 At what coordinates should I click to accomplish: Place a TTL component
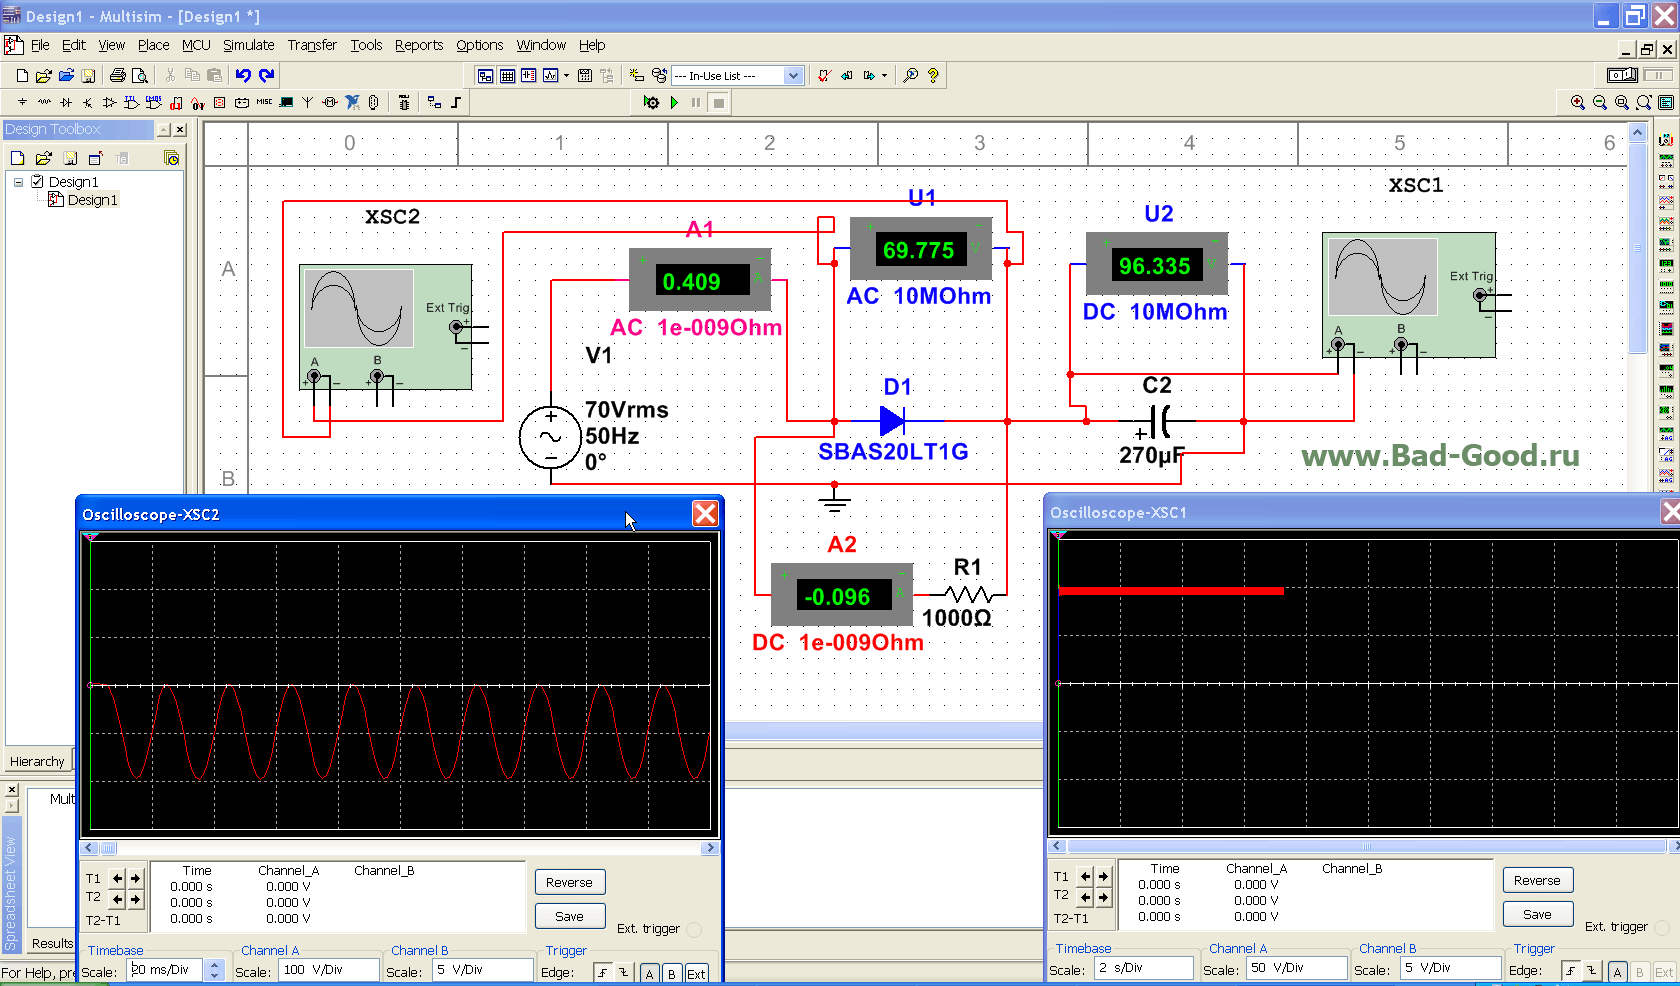point(131,102)
